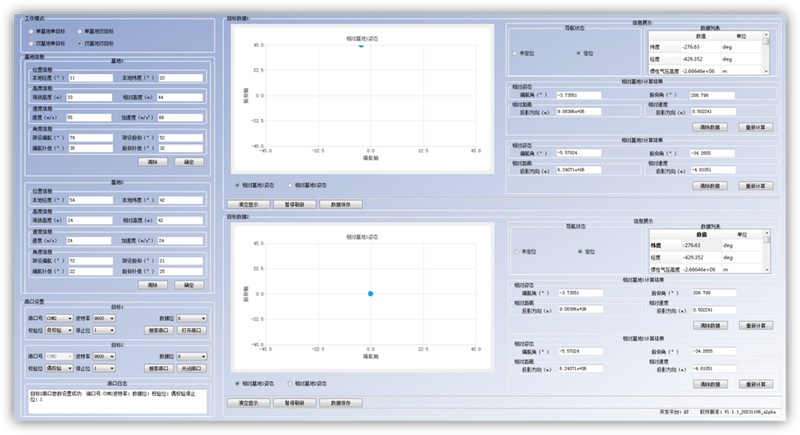Click 数据保存 in 目标数据2 panel
This screenshot has height=435, width=800.
pos(341,403)
